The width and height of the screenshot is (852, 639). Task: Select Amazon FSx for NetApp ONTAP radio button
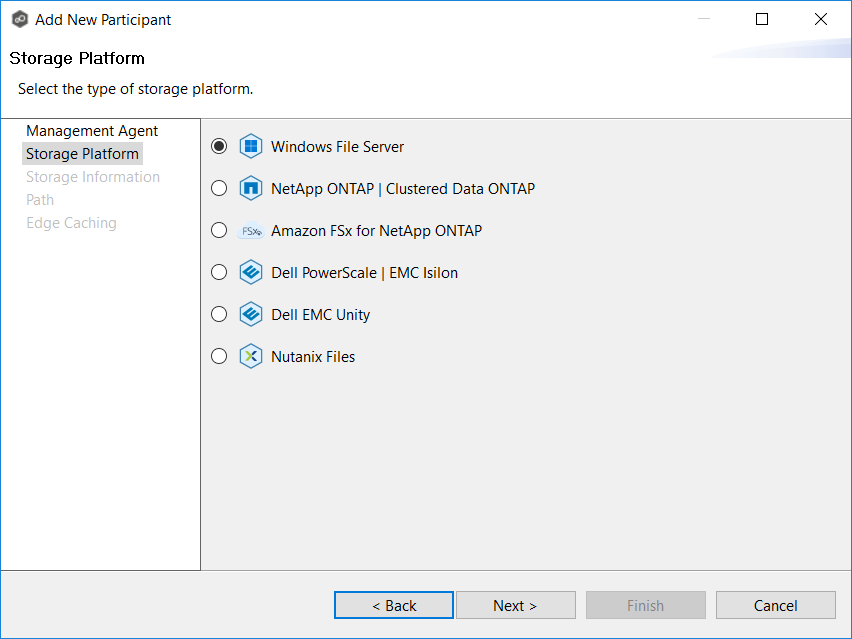coord(219,231)
